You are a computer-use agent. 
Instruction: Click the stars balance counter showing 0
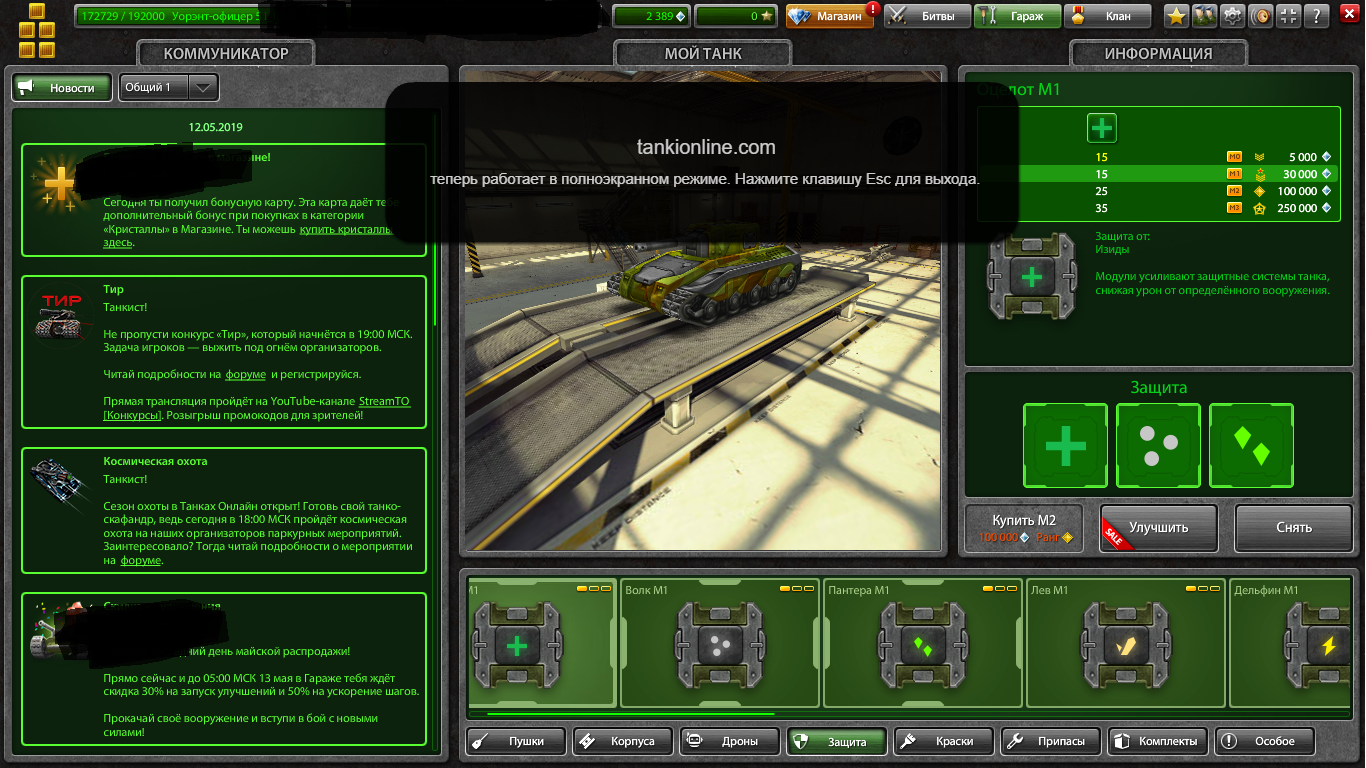735,16
